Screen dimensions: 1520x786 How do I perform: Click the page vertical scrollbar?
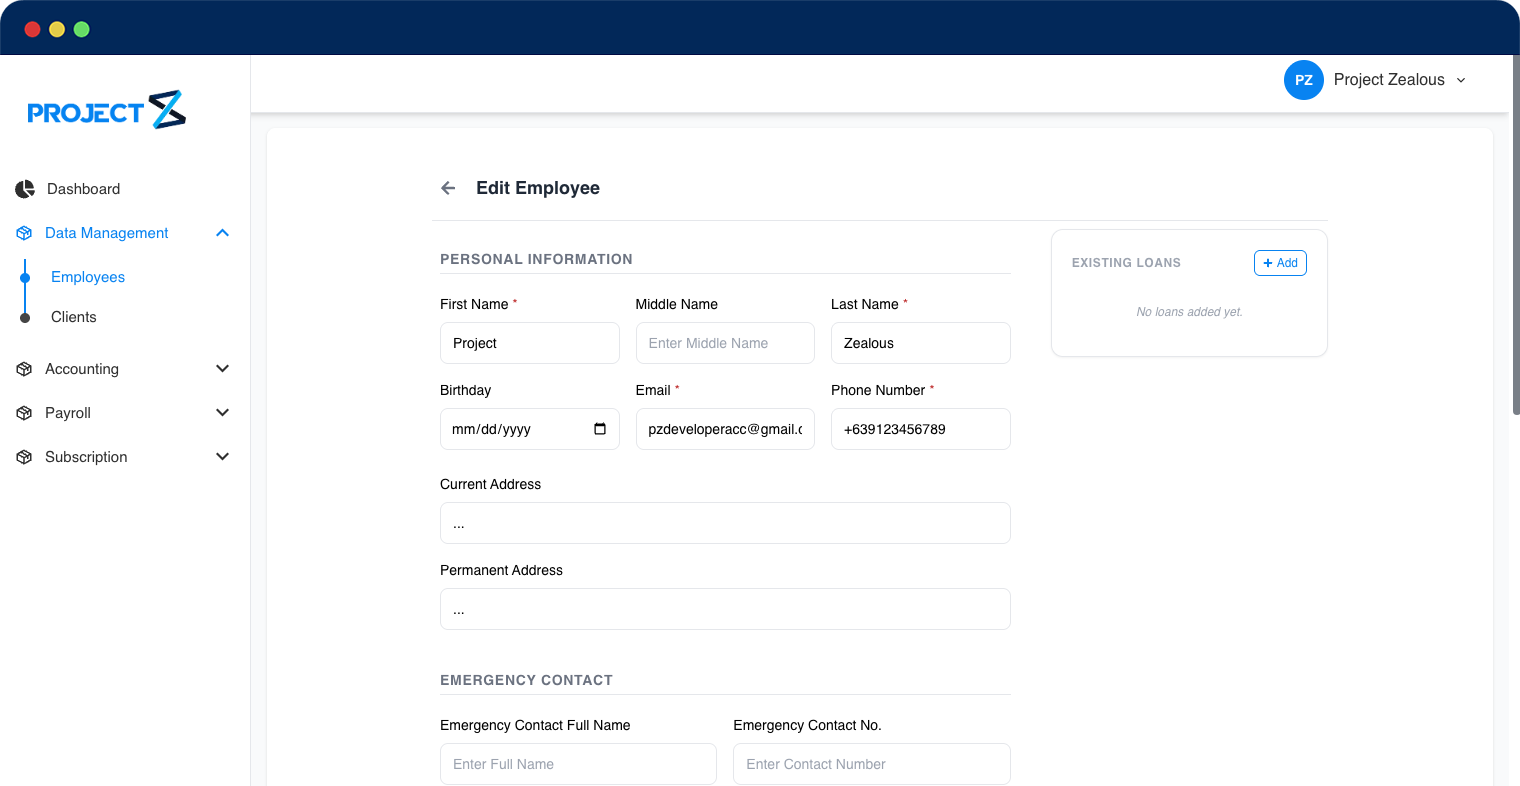point(1516,235)
